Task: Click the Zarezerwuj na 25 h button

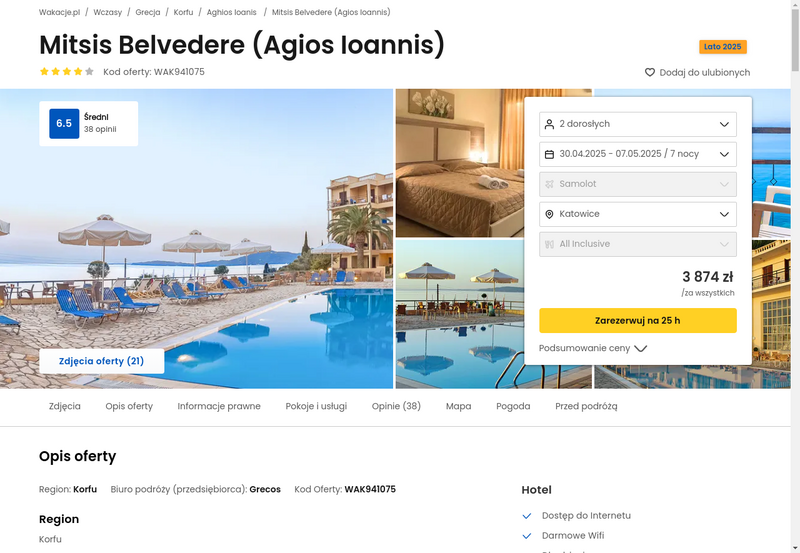Action: (x=638, y=320)
